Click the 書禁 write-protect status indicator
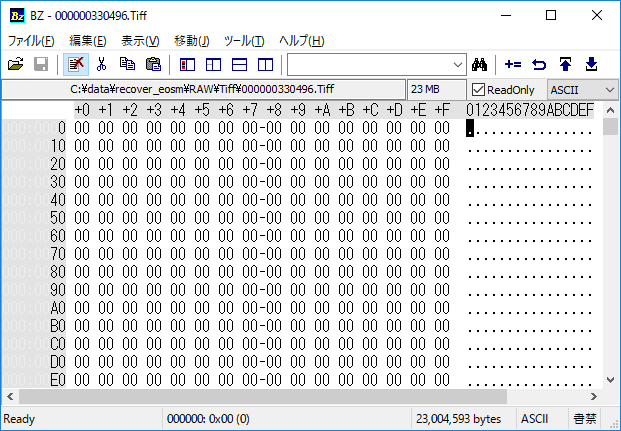The height and width of the screenshot is (431, 621). (585, 419)
